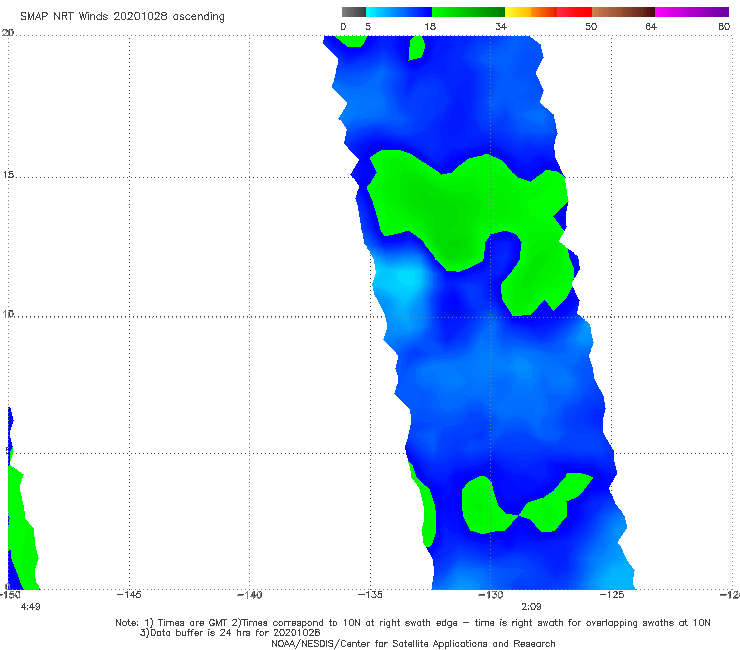The width and height of the screenshot is (740, 650).
Task: Click the color bar label '34'
Action: click(501, 27)
